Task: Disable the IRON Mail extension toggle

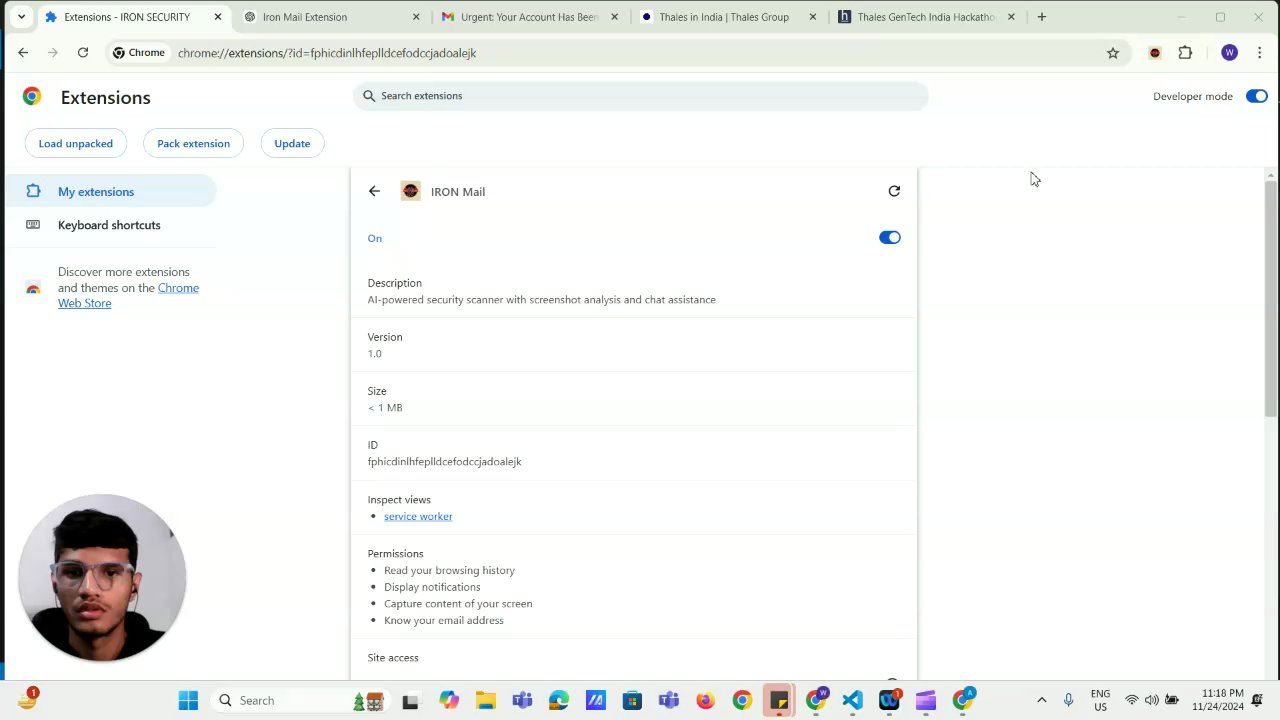Action: [x=889, y=237]
